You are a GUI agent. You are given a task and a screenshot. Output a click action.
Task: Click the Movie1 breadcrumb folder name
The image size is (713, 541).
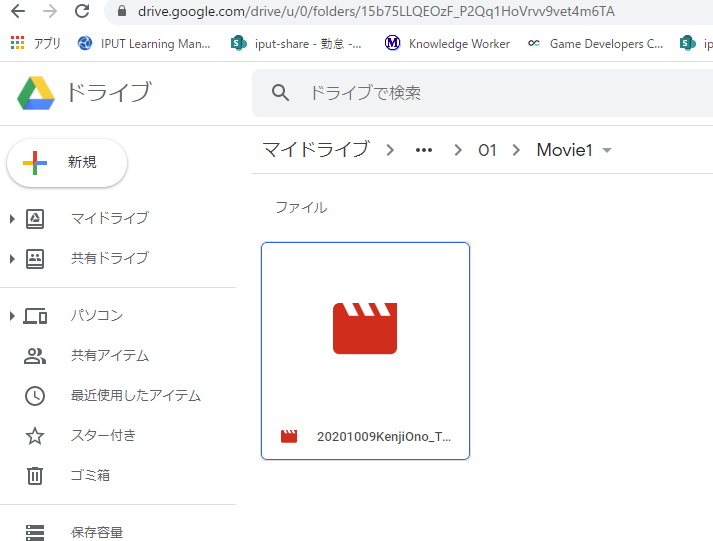click(564, 150)
